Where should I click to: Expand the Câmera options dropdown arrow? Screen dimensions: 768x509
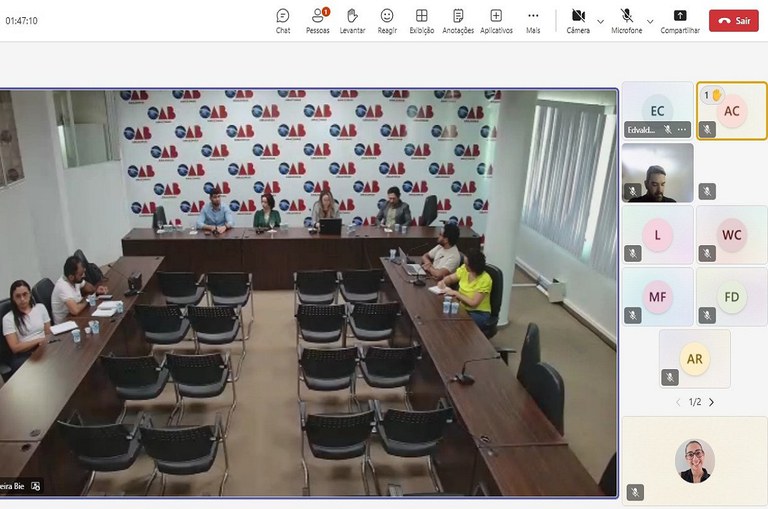[x=600, y=21]
